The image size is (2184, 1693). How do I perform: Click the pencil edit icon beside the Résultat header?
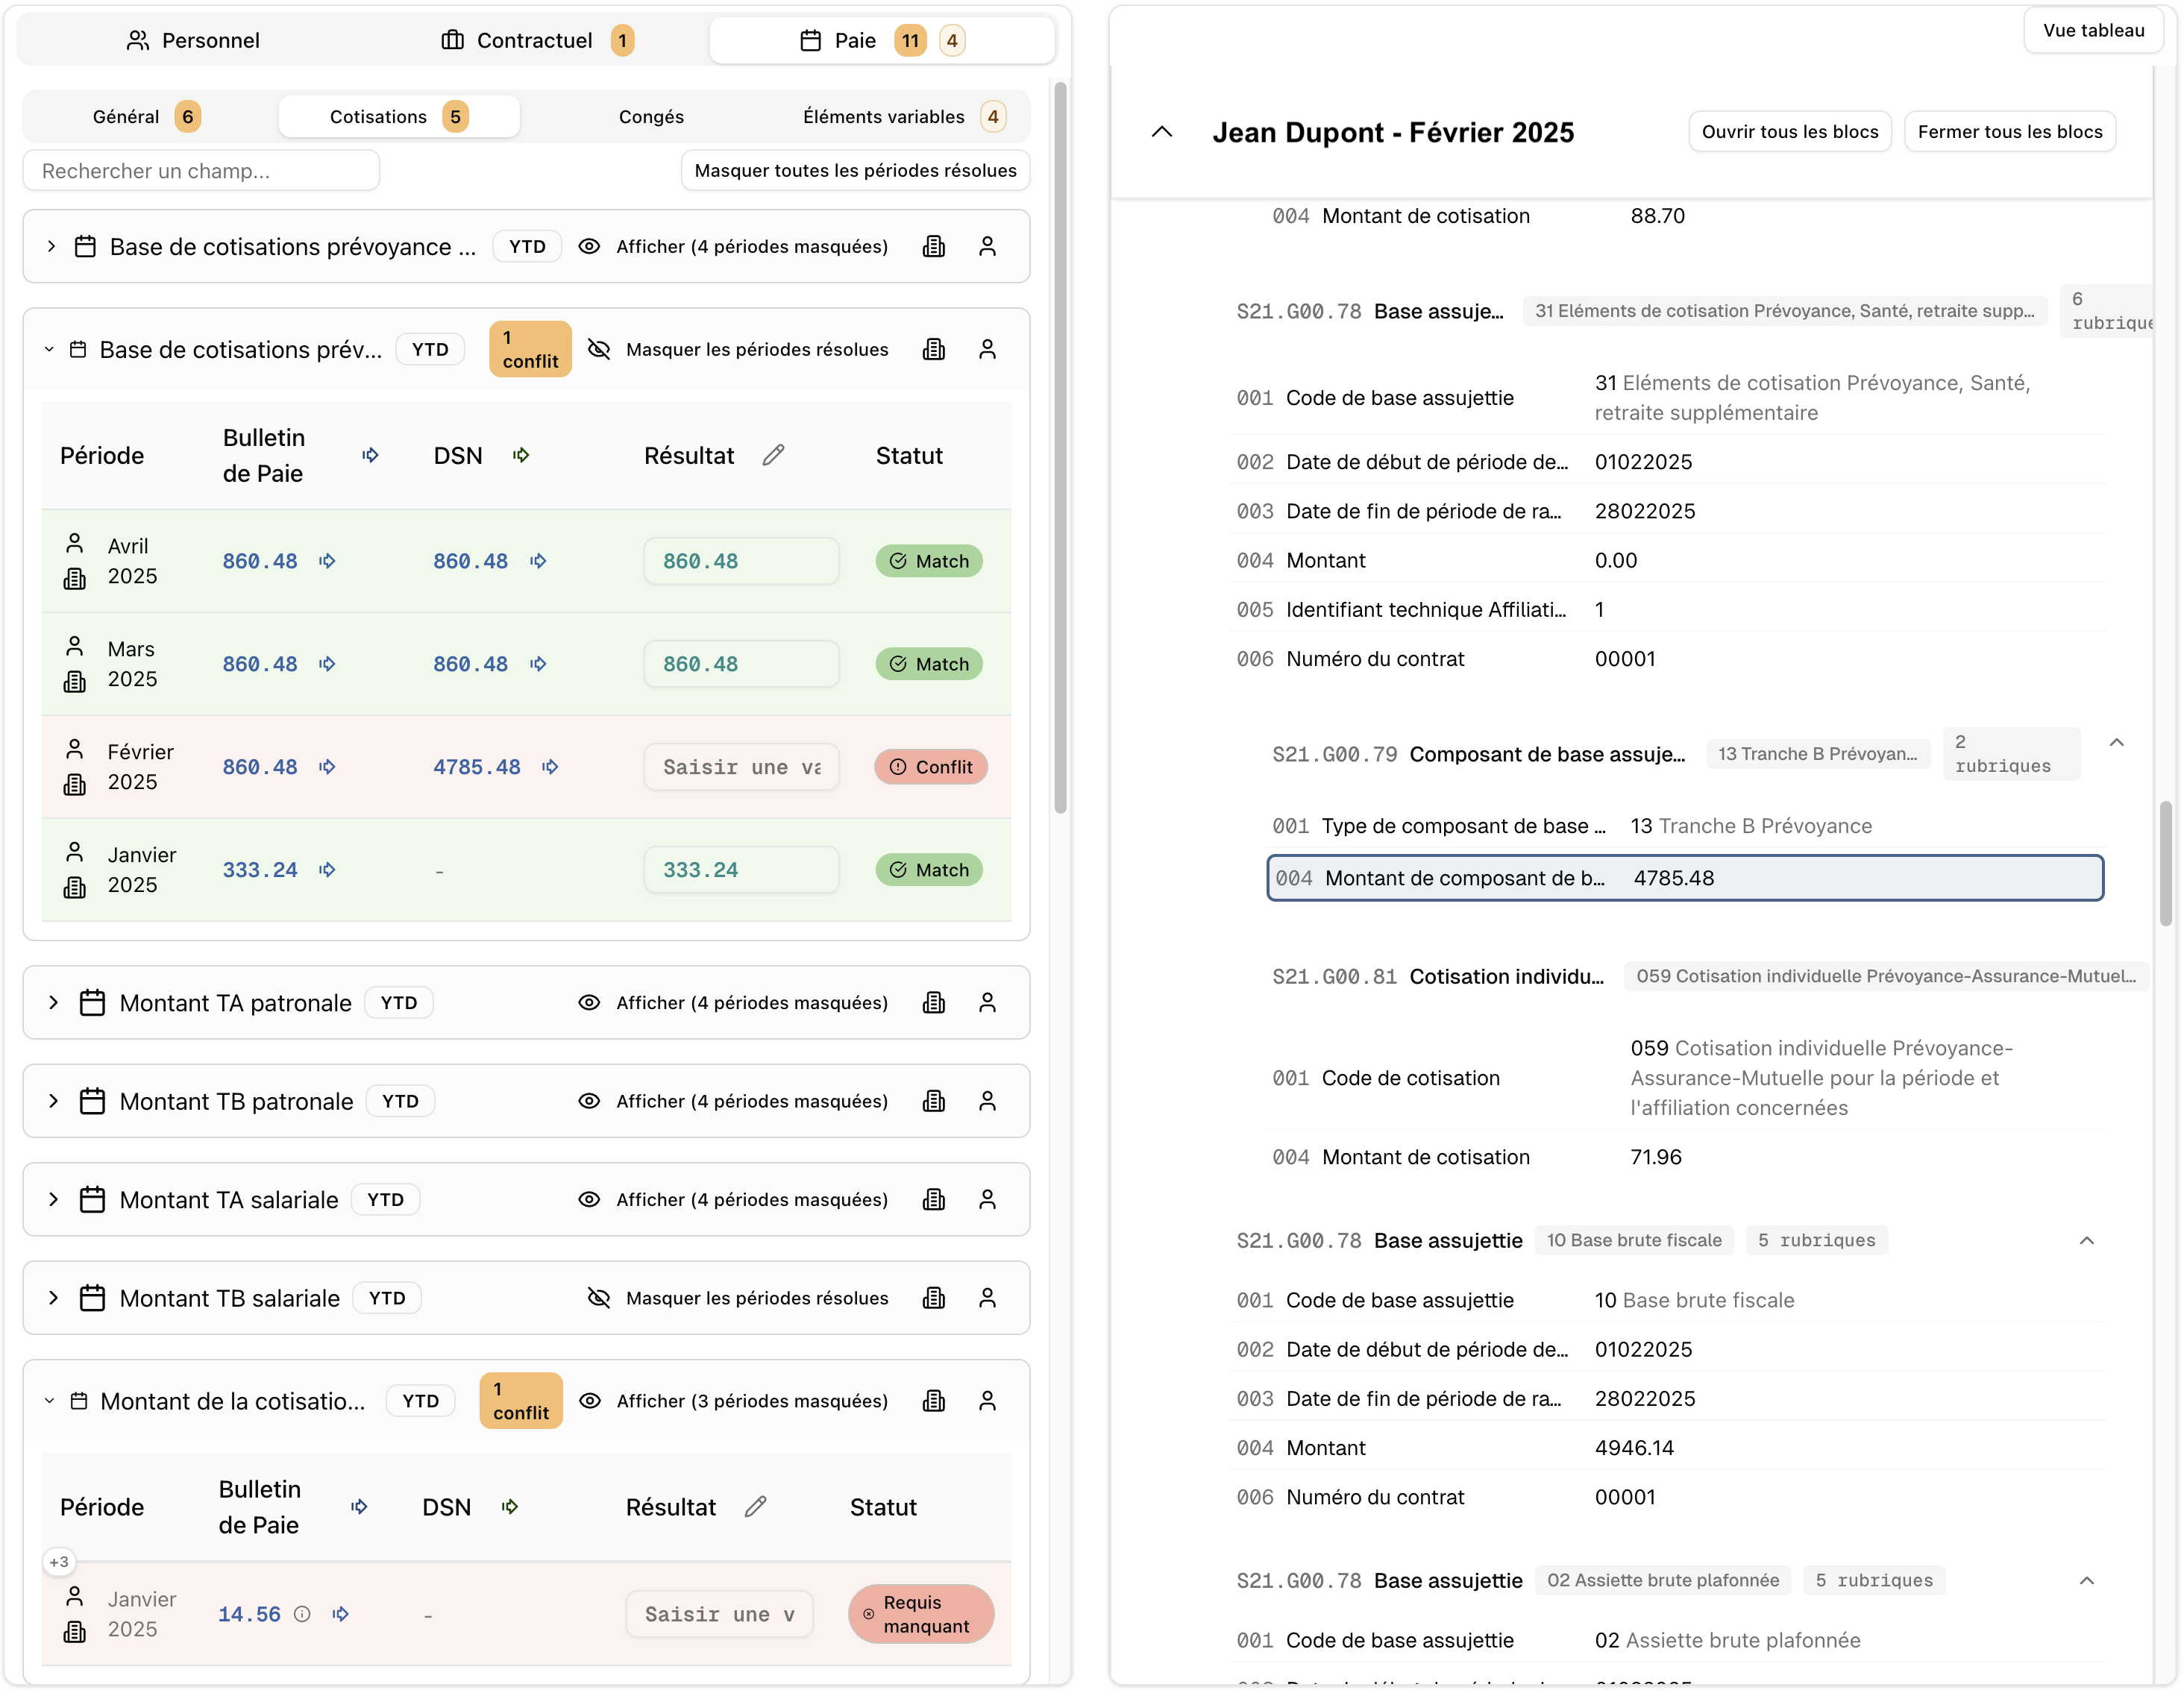pyautogui.click(x=774, y=455)
